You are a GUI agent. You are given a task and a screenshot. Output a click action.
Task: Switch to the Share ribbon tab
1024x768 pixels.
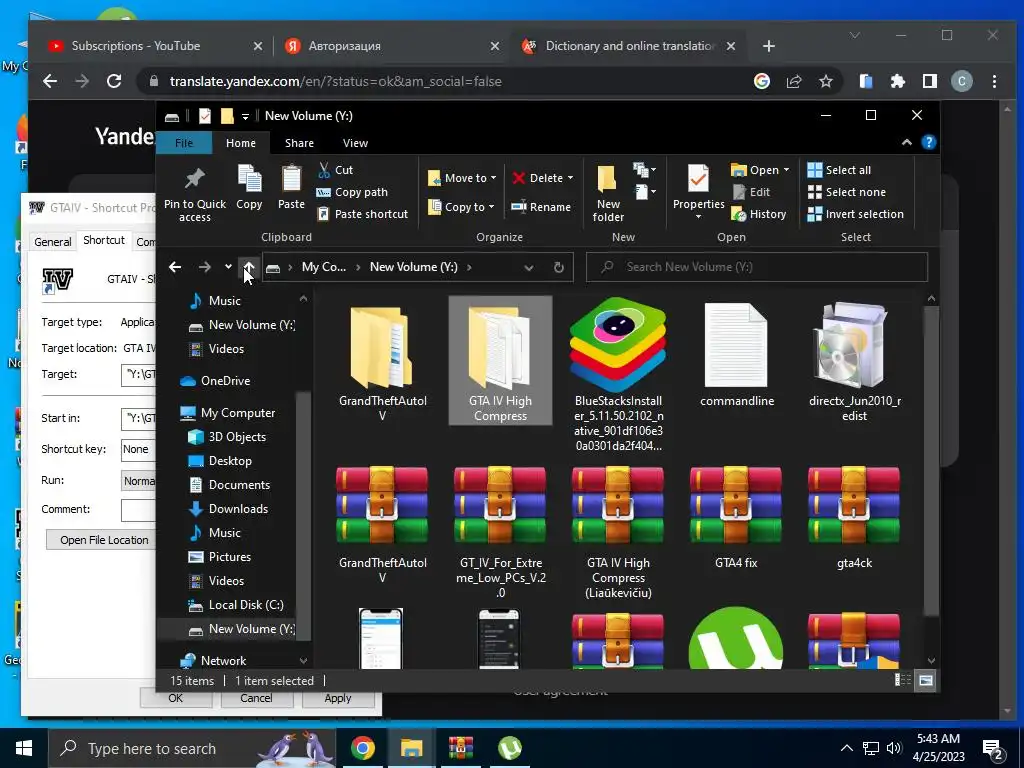[x=299, y=143]
